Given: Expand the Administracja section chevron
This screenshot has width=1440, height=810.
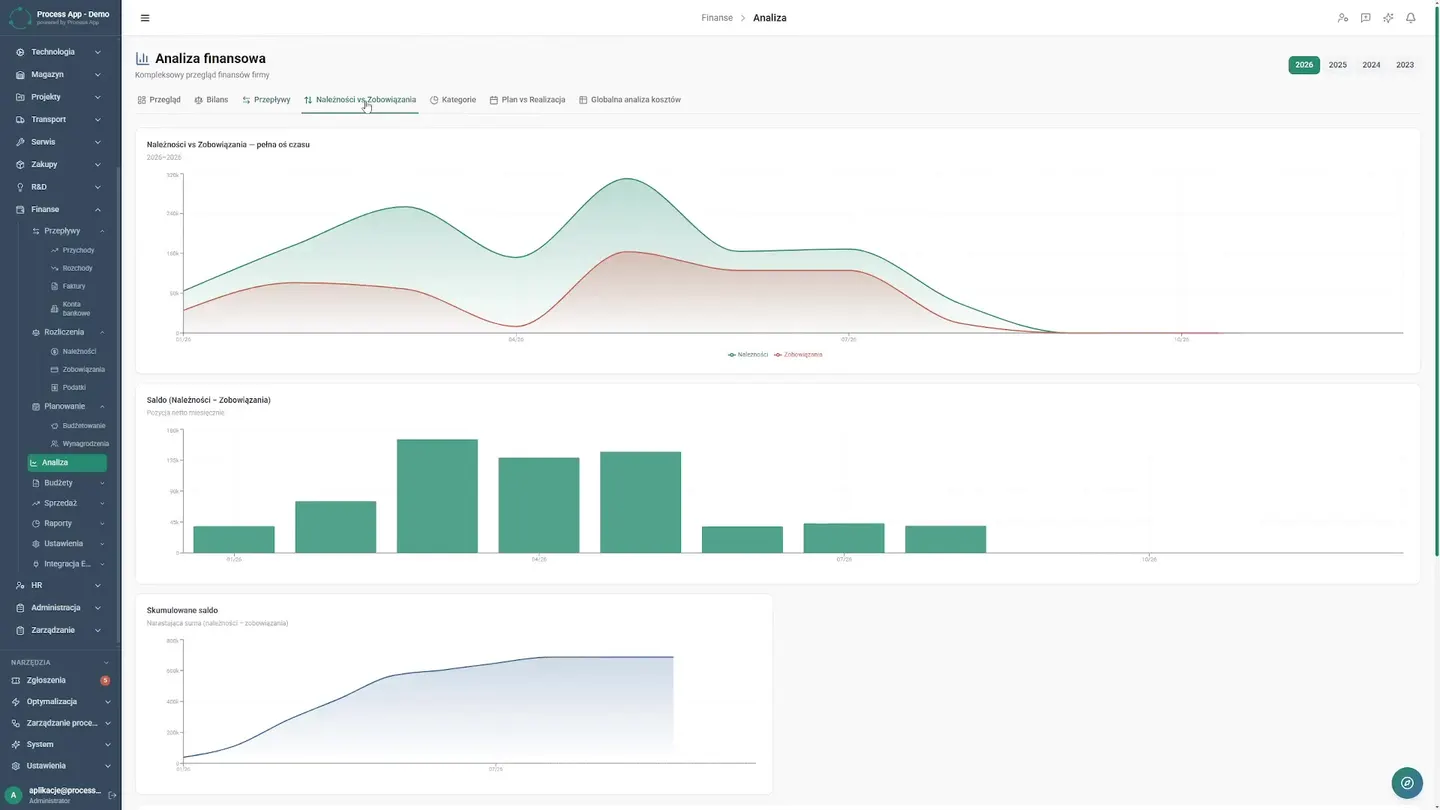Looking at the screenshot, I should [x=98, y=608].
